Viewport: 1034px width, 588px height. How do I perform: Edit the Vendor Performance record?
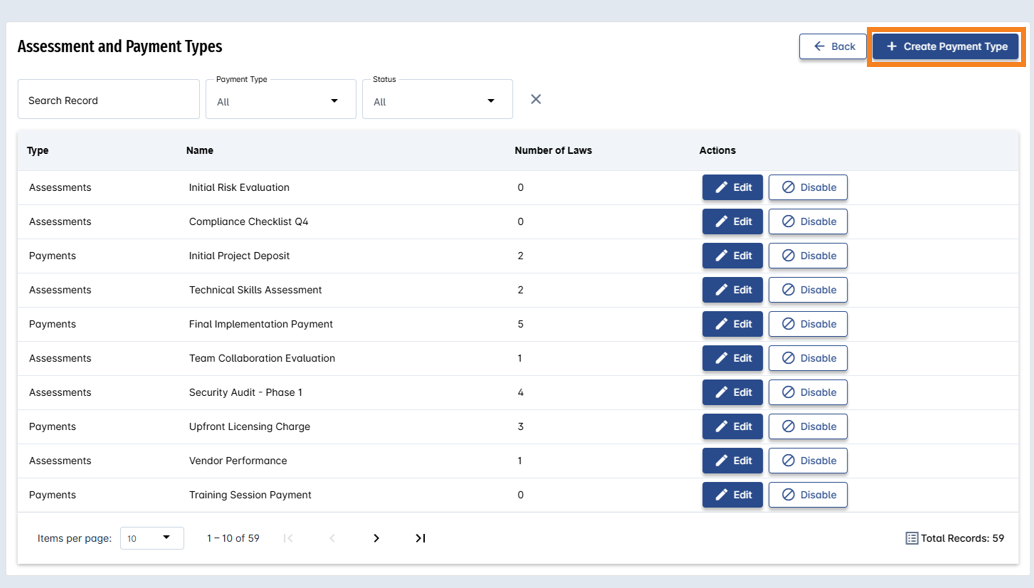point(732,461)
